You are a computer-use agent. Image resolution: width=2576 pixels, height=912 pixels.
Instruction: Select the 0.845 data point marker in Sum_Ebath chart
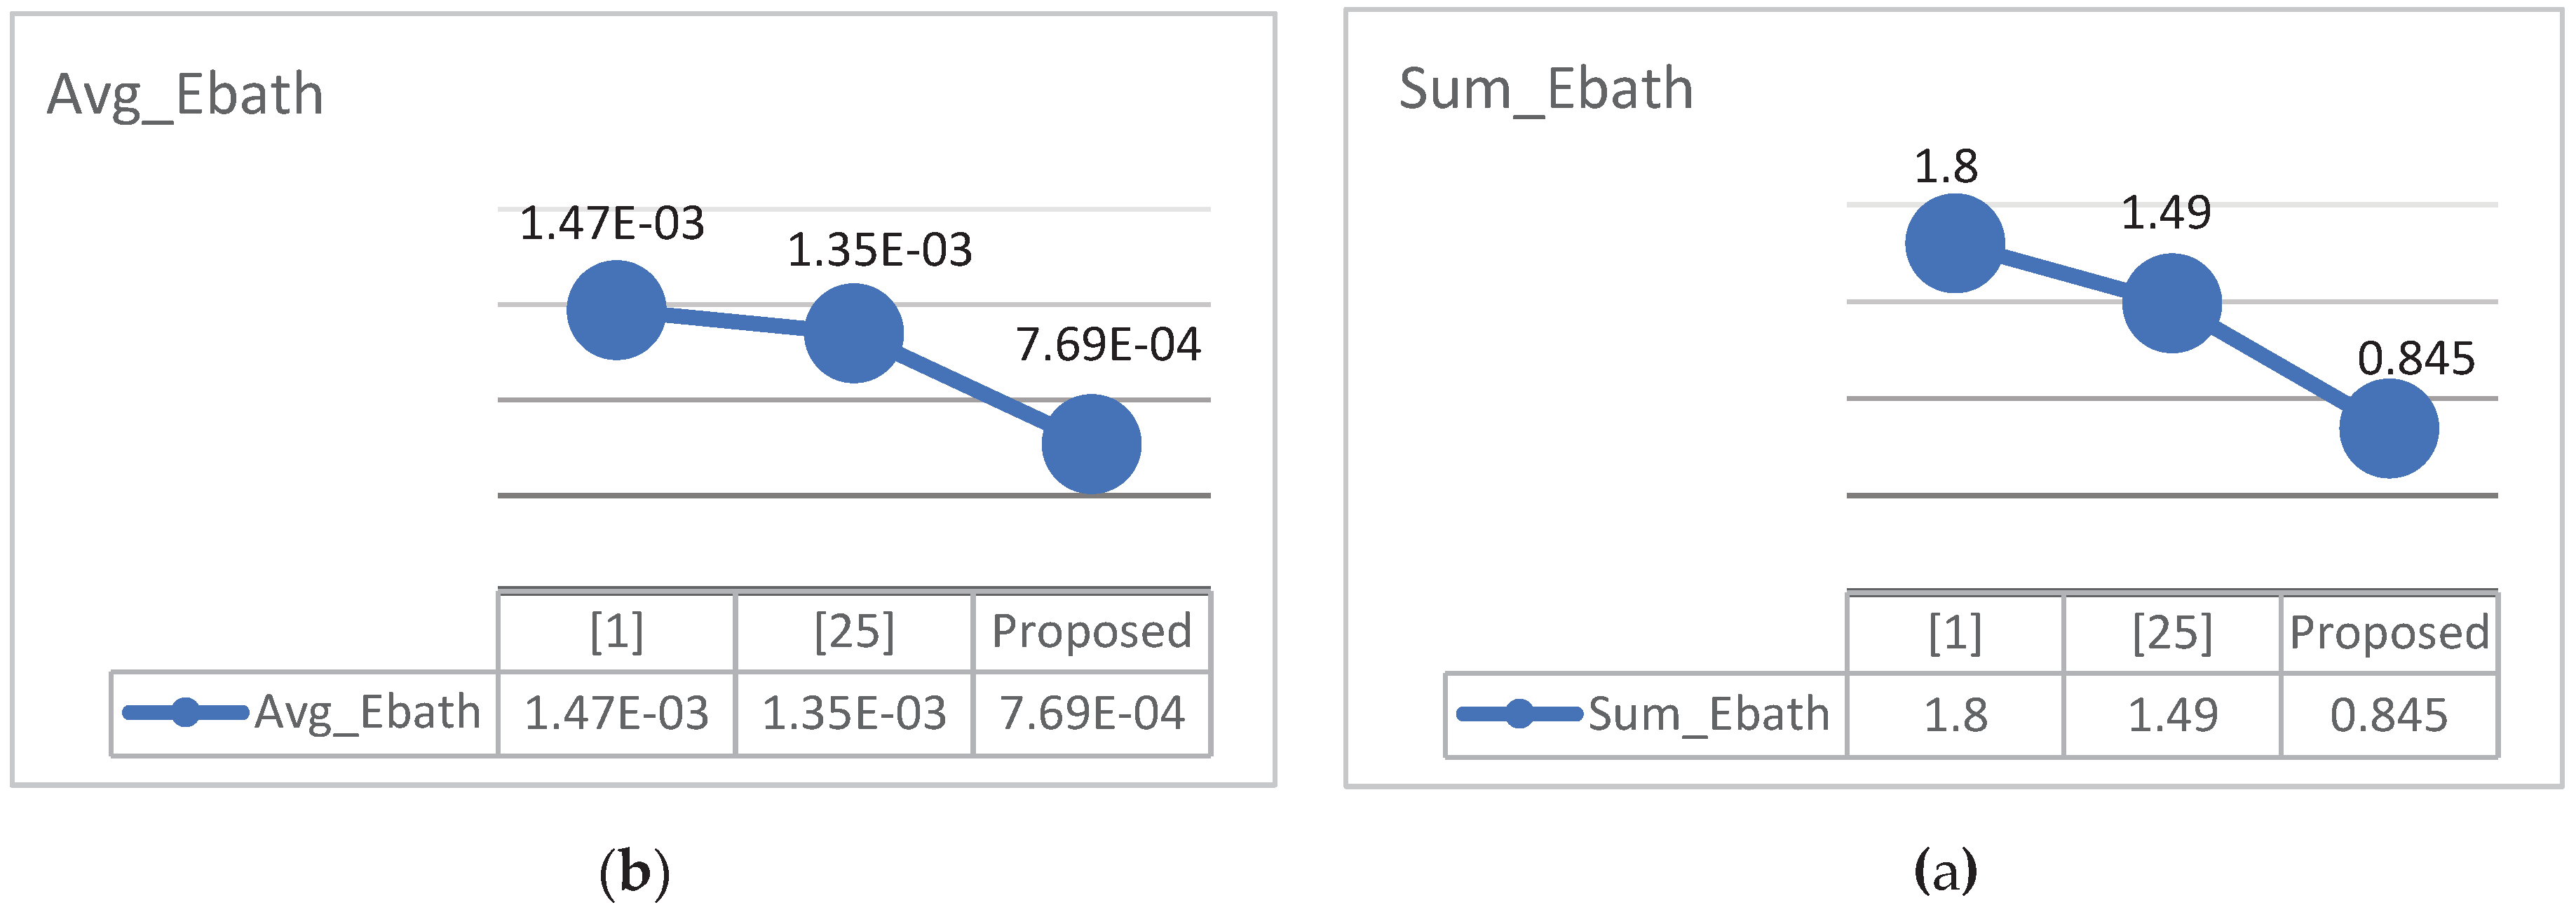coord(2388,428)
